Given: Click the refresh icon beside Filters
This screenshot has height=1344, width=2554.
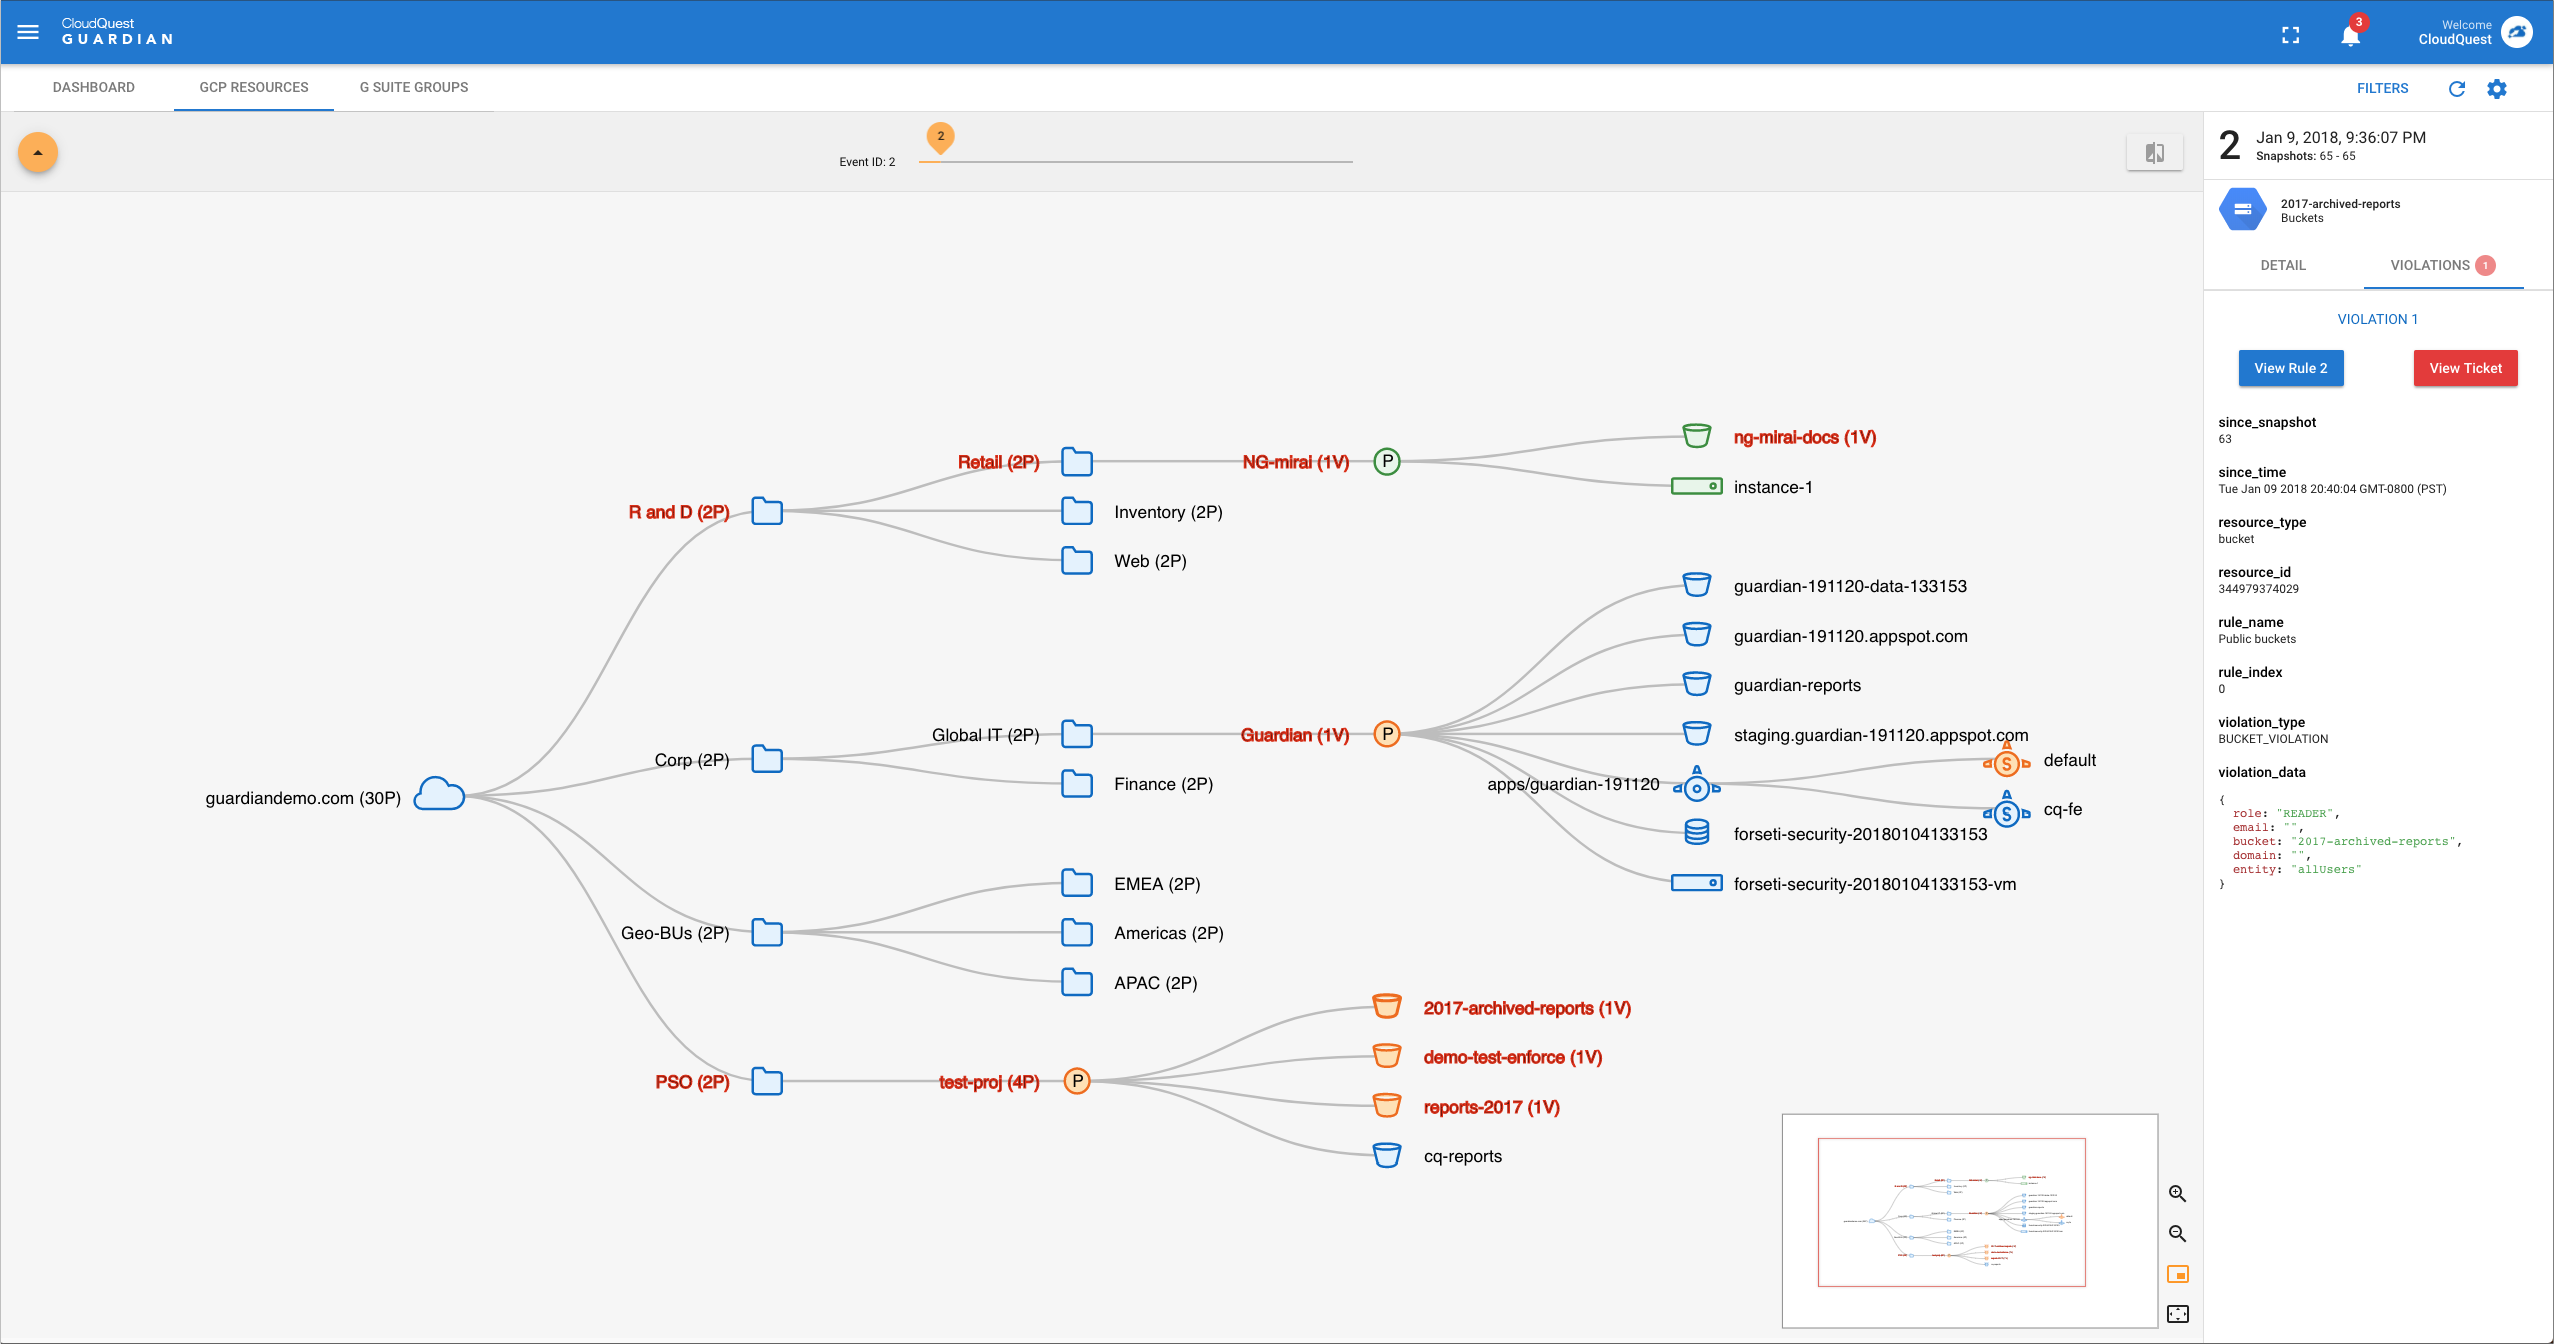Looking at the screenshot, I should coord(2457,89).
